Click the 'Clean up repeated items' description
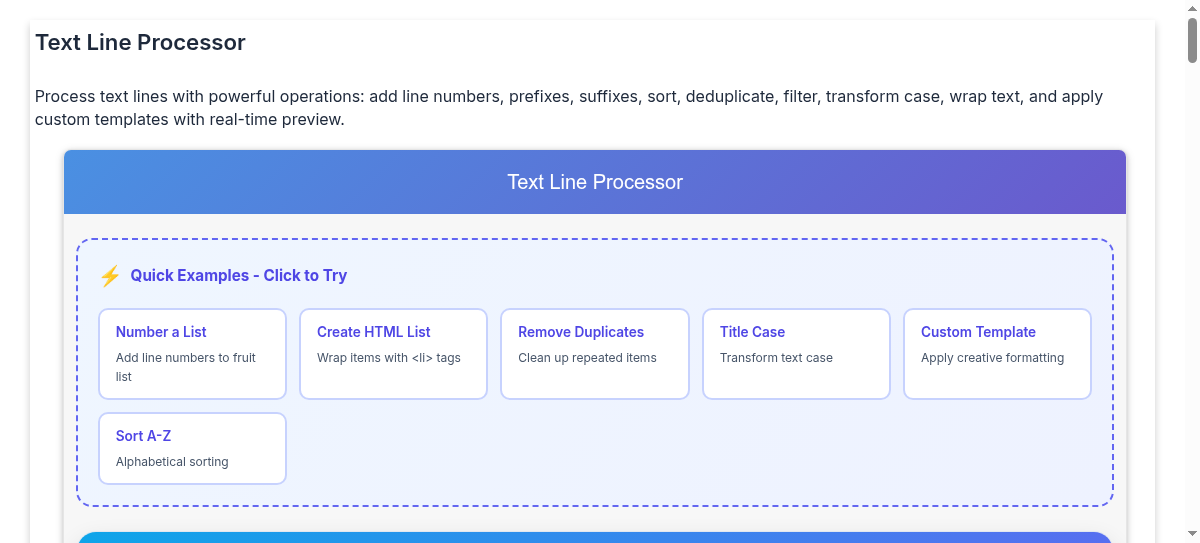Screen dimensions: 1200x543 pos(587,358)
